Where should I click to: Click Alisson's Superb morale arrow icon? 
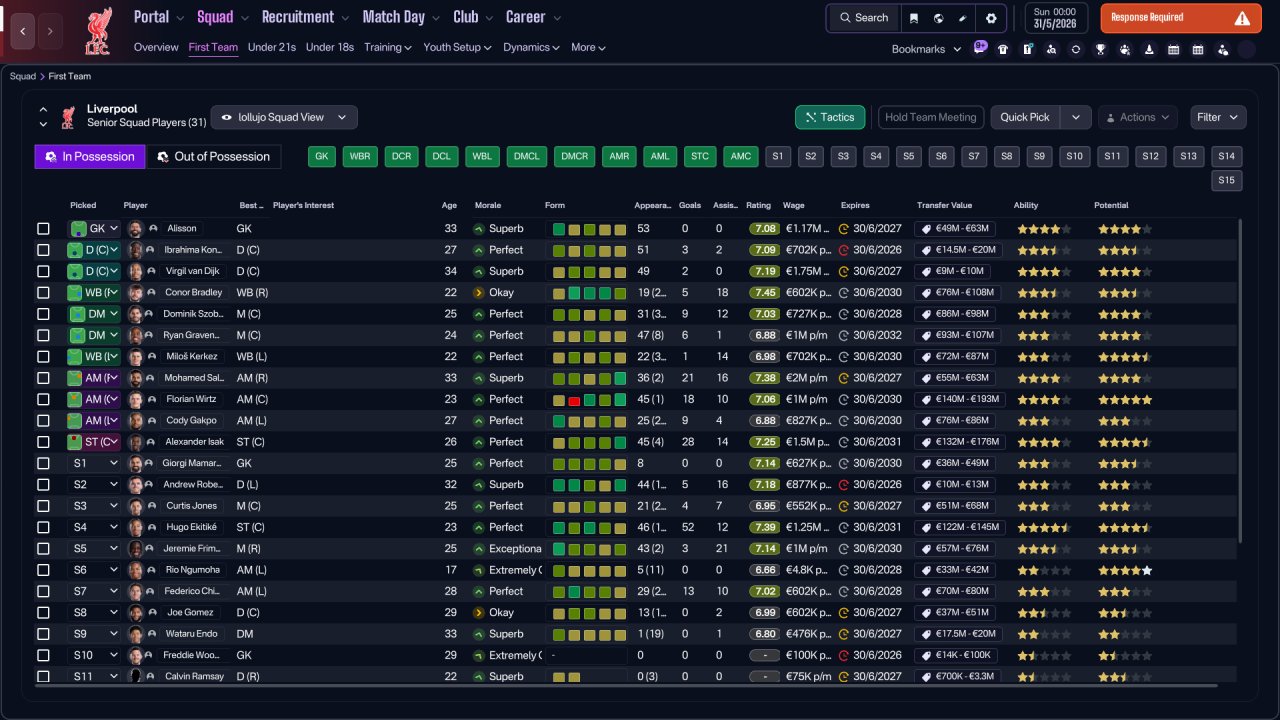(479, 229)
